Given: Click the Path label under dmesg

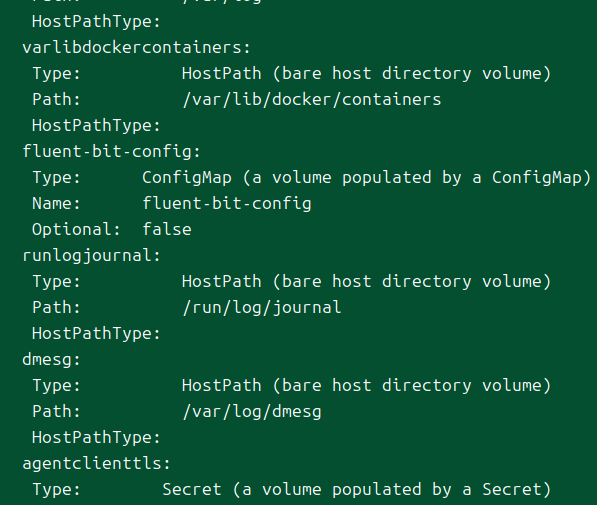Looking at the screenshot, I should (56, 411).
